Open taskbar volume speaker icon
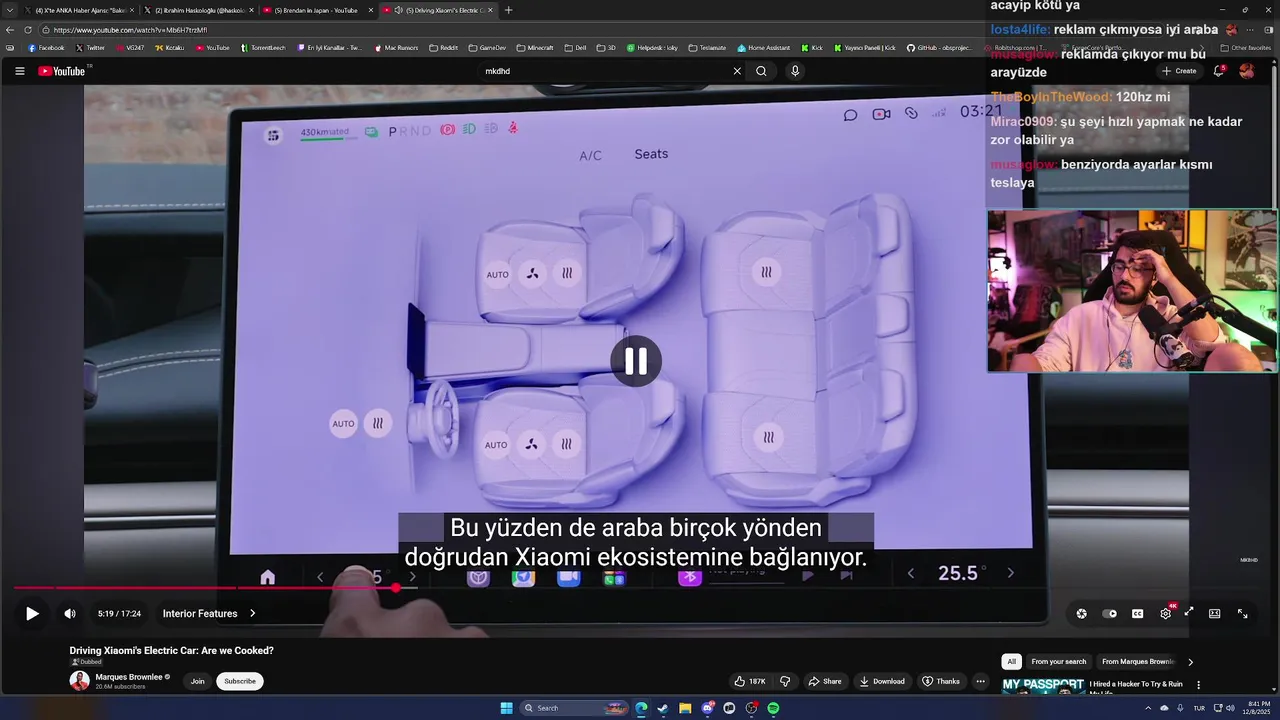 coord(1230,708)
